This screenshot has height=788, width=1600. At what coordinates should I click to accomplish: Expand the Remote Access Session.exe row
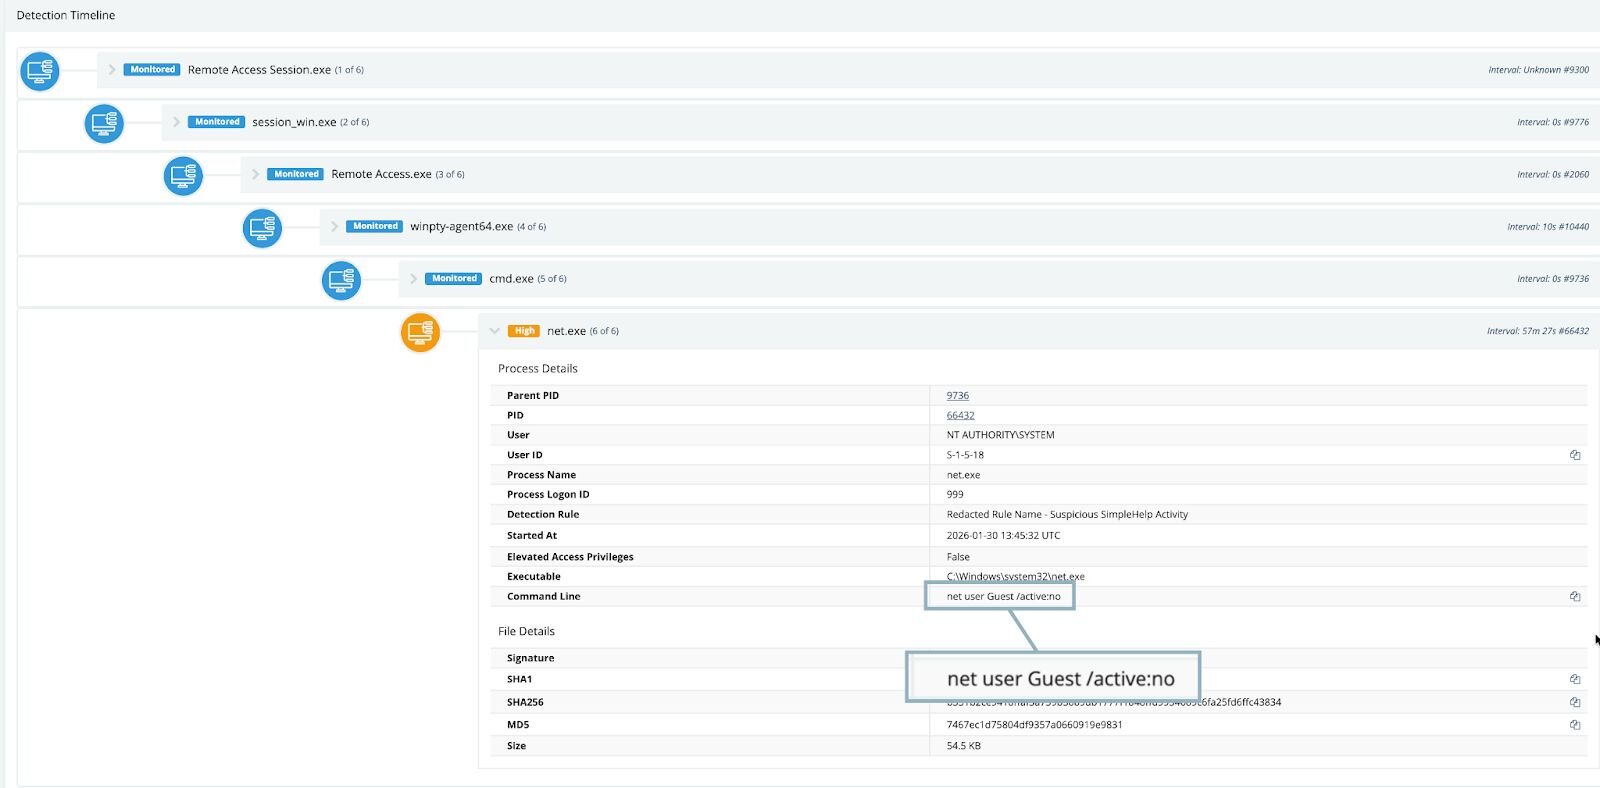112,70
